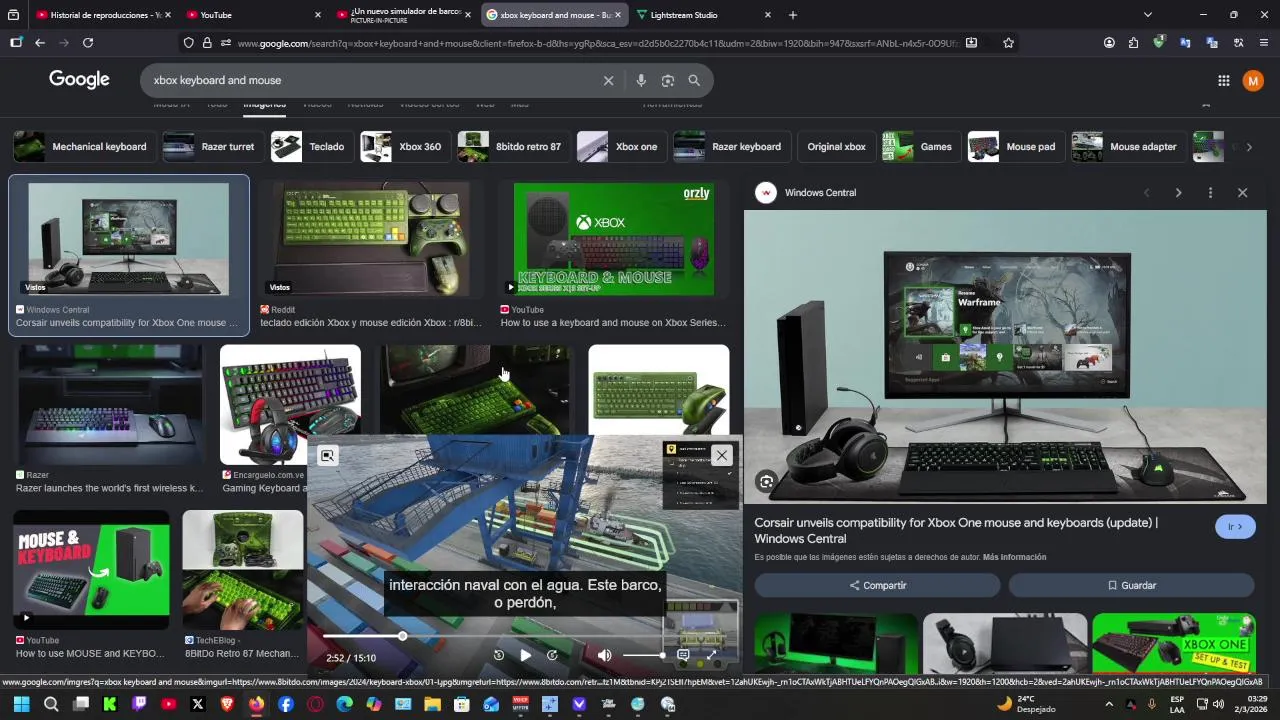Show next image in preview panel

(1178, 193)
